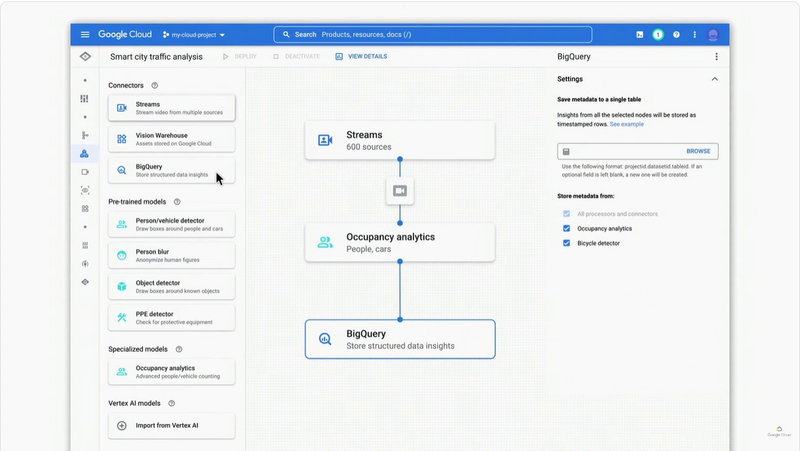The height and width of the screenshot is (451, 800).
Task: Collapse the Settings section chevron
Action: (x=714, y=79)
